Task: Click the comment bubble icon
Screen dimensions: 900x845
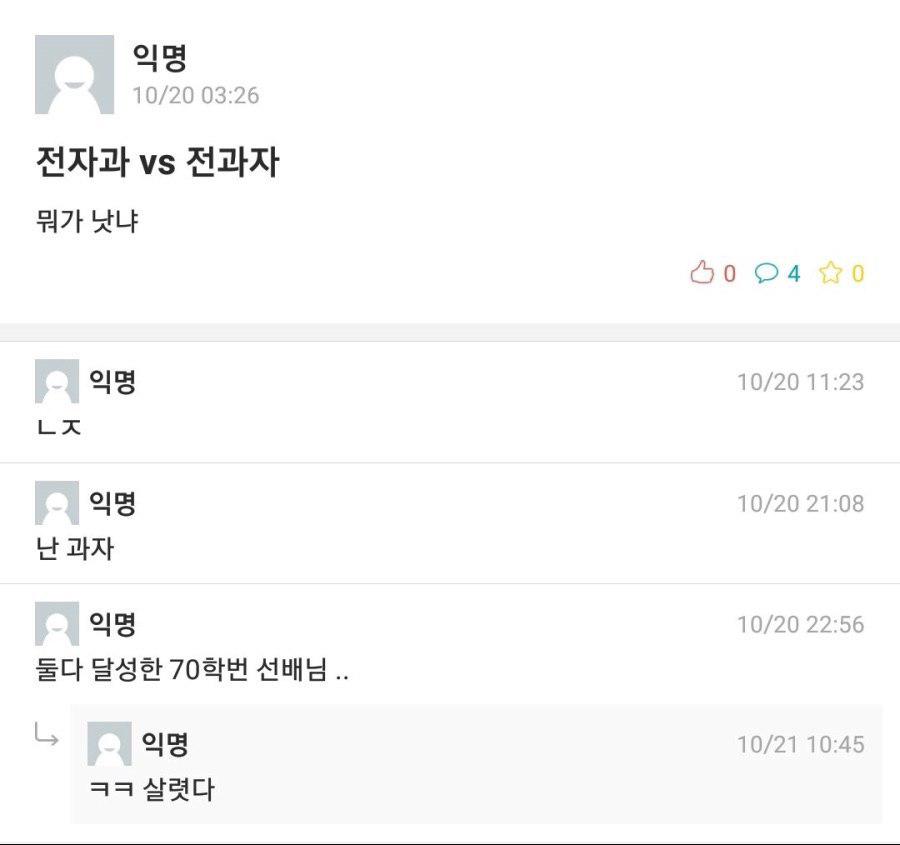Action: click(766, 273)
